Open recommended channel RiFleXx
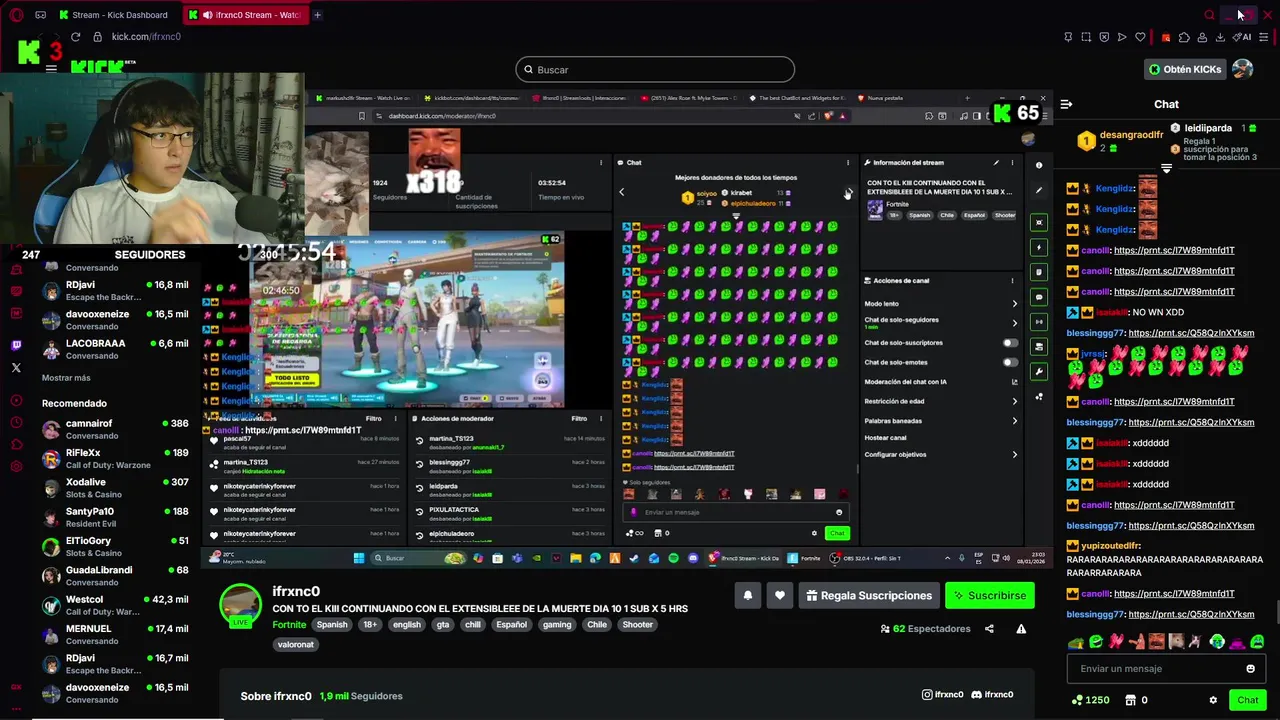 click(x=115, y=459)
